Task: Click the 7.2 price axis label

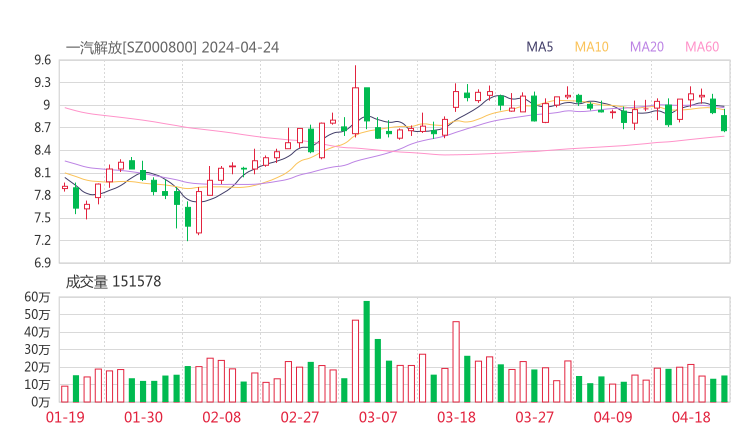Action: [x=42, y=240]
